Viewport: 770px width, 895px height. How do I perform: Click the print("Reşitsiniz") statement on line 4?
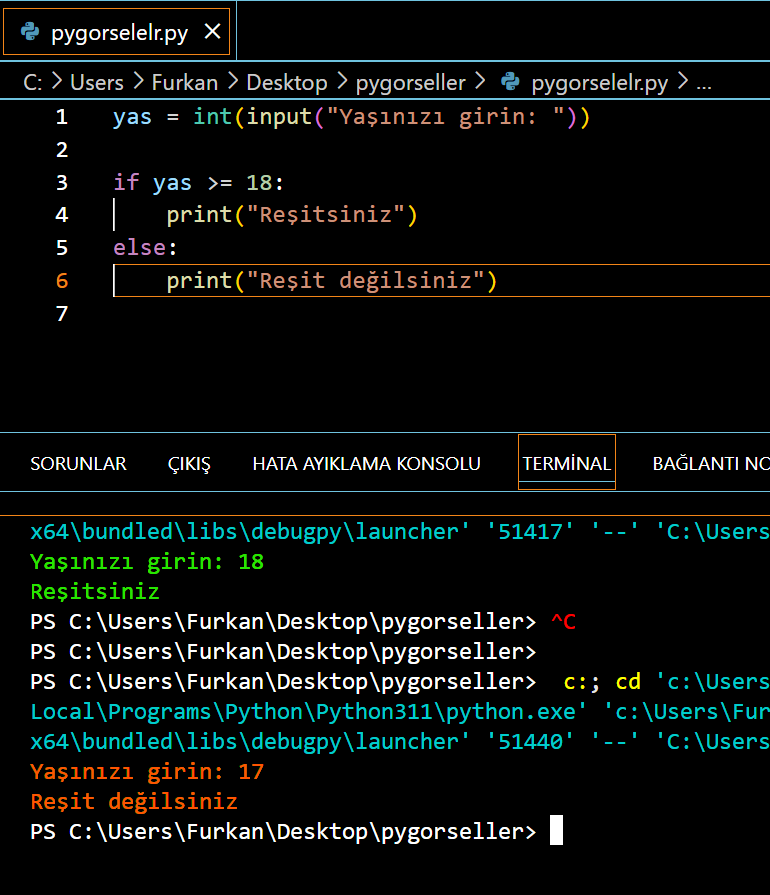291,215
